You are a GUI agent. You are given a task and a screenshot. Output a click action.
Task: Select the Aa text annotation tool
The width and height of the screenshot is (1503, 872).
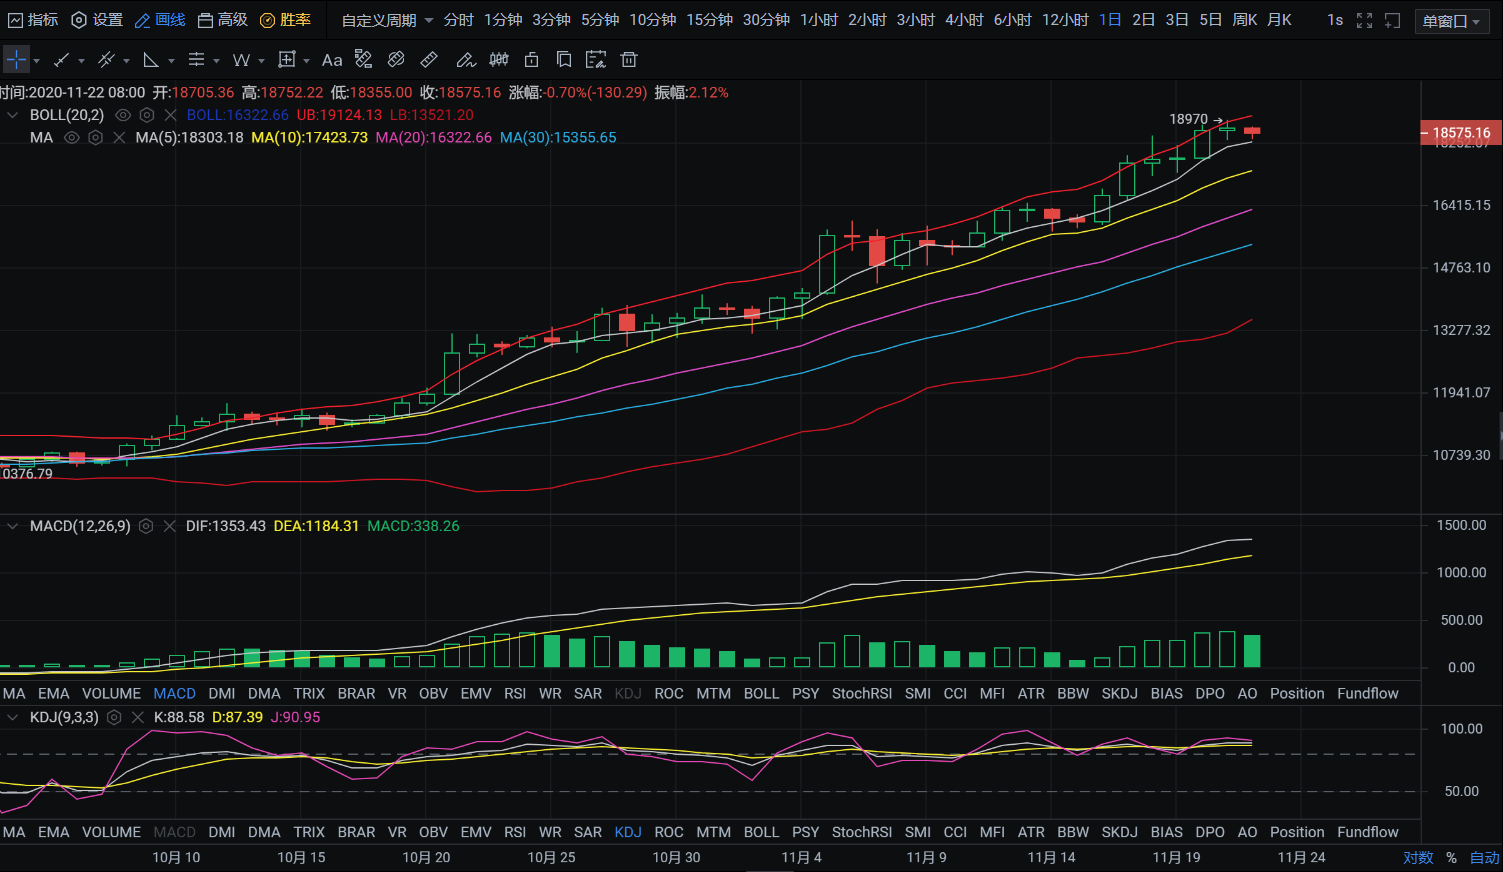[332, 60]
